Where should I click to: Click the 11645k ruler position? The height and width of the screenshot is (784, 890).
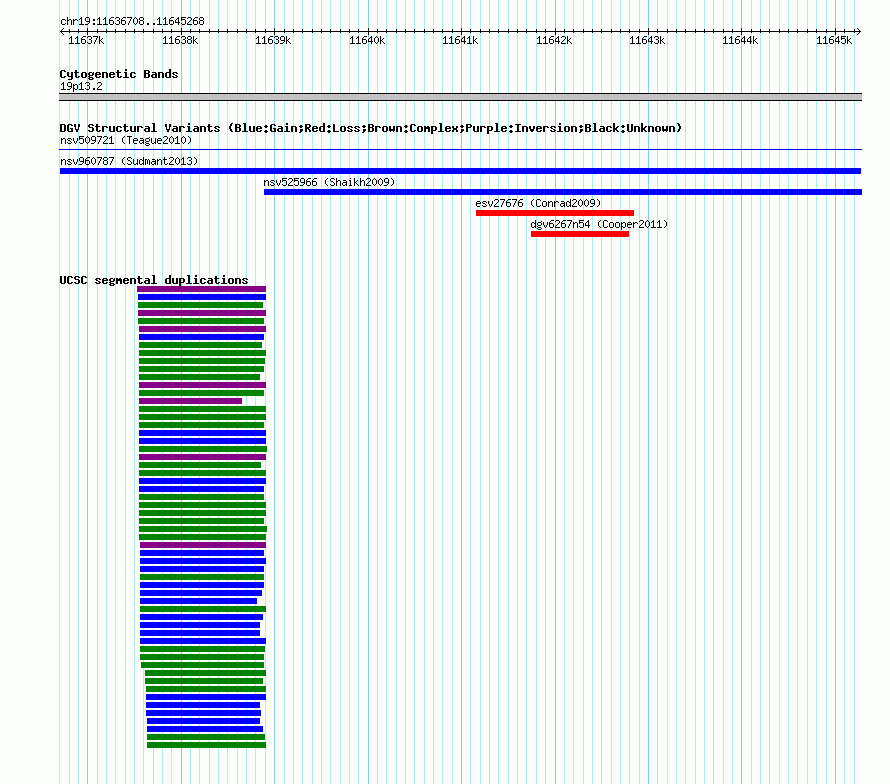(834, 40)
